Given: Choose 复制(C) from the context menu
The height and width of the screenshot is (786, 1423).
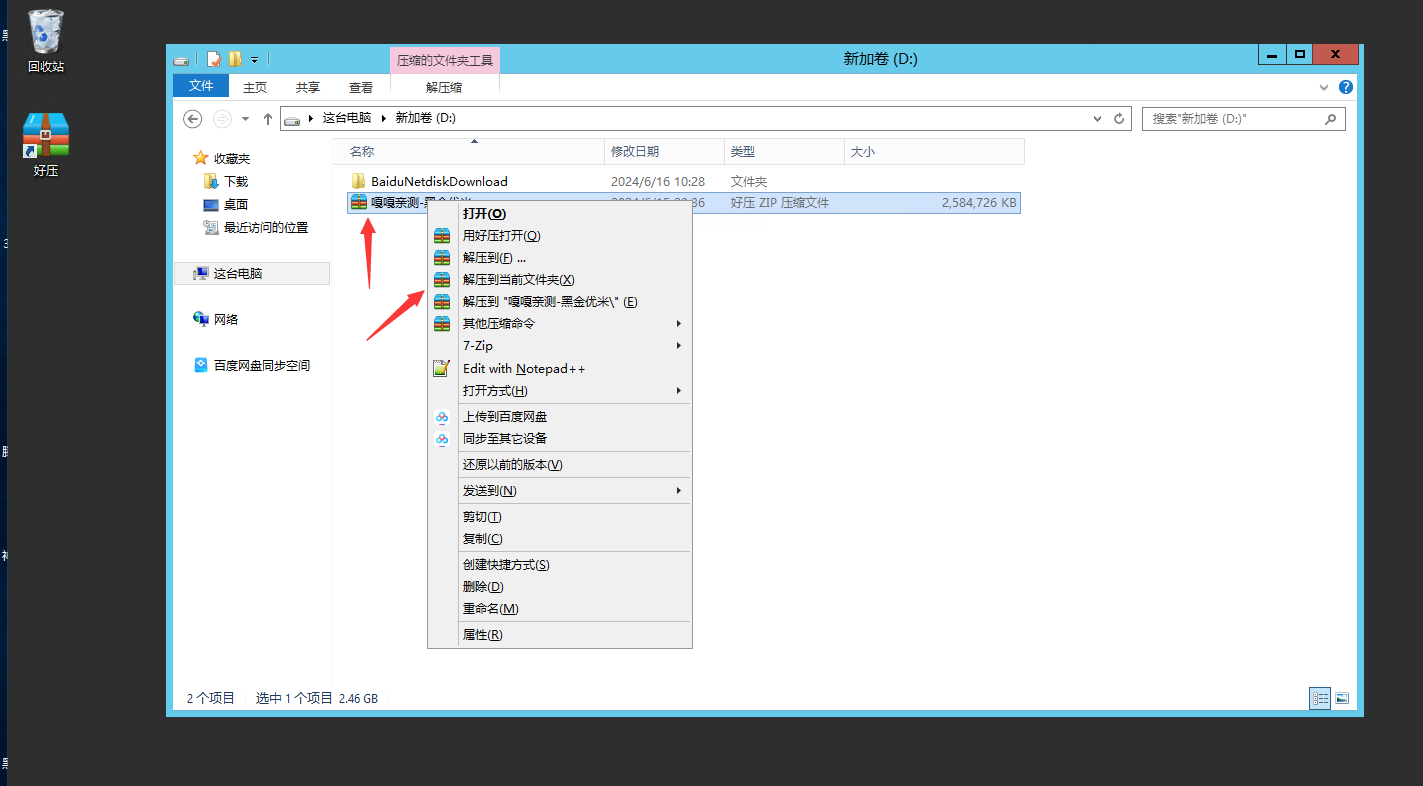Looking at the screenshot, I should tap(560, 538).
